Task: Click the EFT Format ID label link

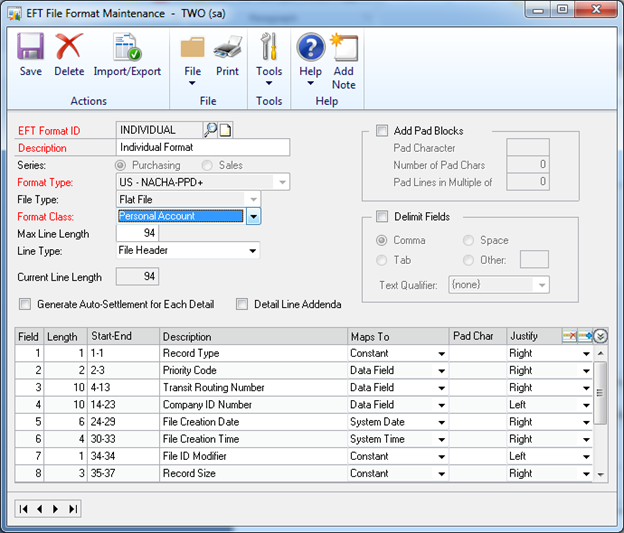Action: 47,130
